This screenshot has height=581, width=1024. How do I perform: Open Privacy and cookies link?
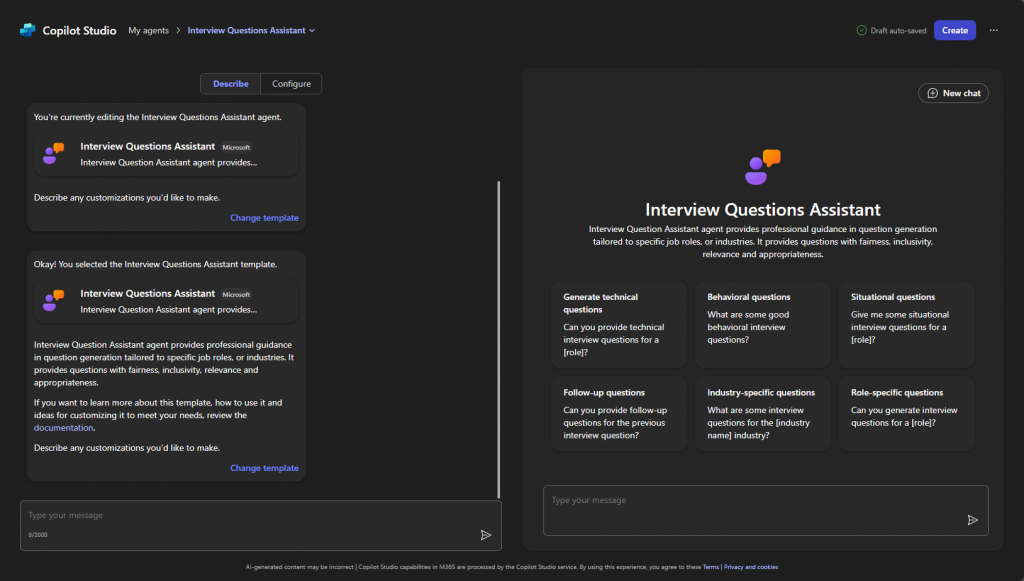[750, 567]
